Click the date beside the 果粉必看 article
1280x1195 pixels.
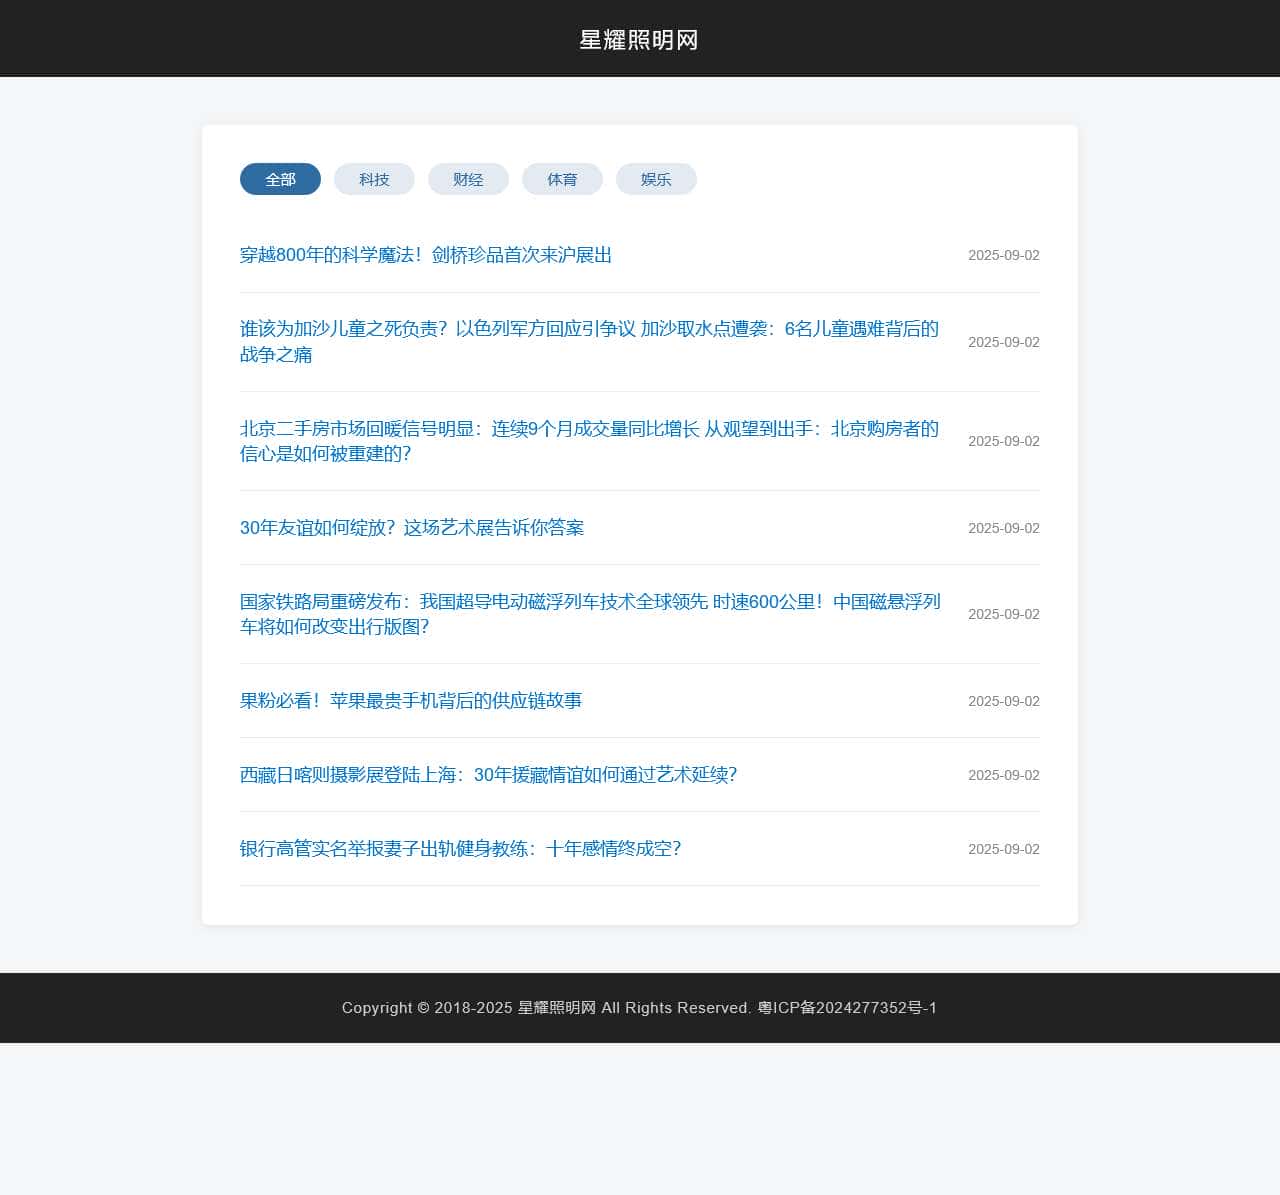(1003, 701)
